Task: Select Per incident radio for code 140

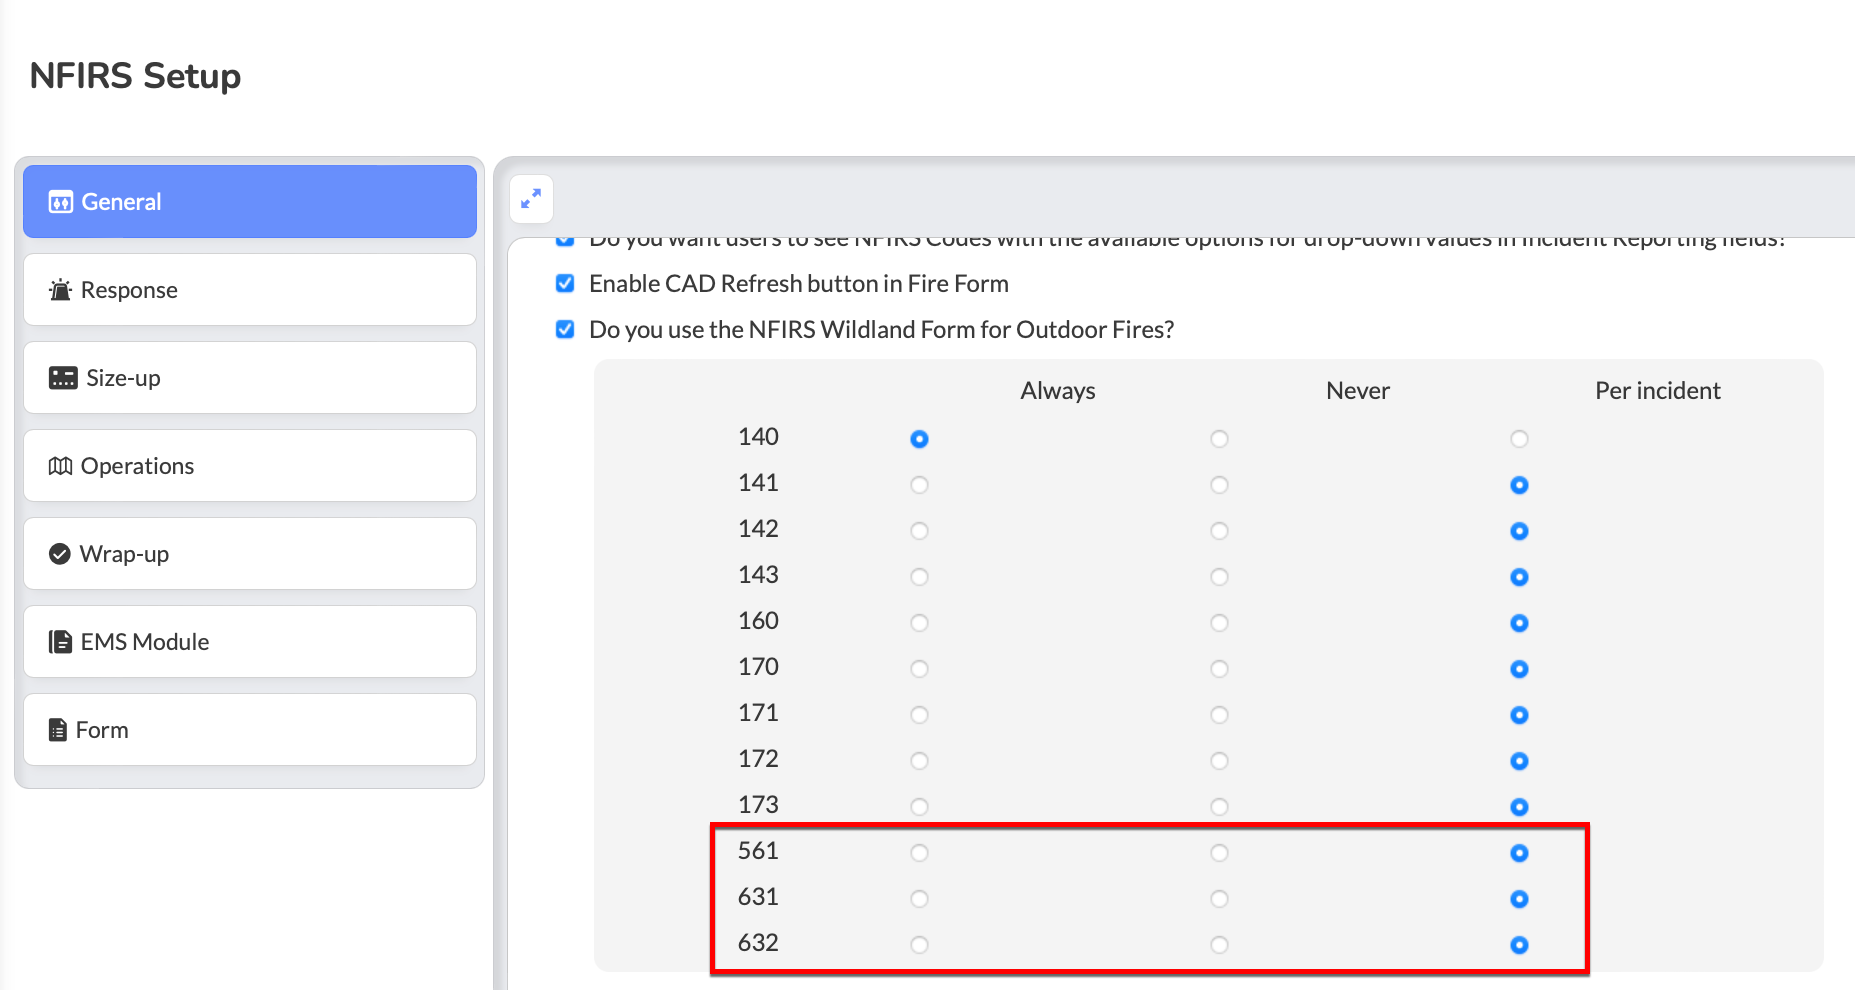Action: 1519,439
